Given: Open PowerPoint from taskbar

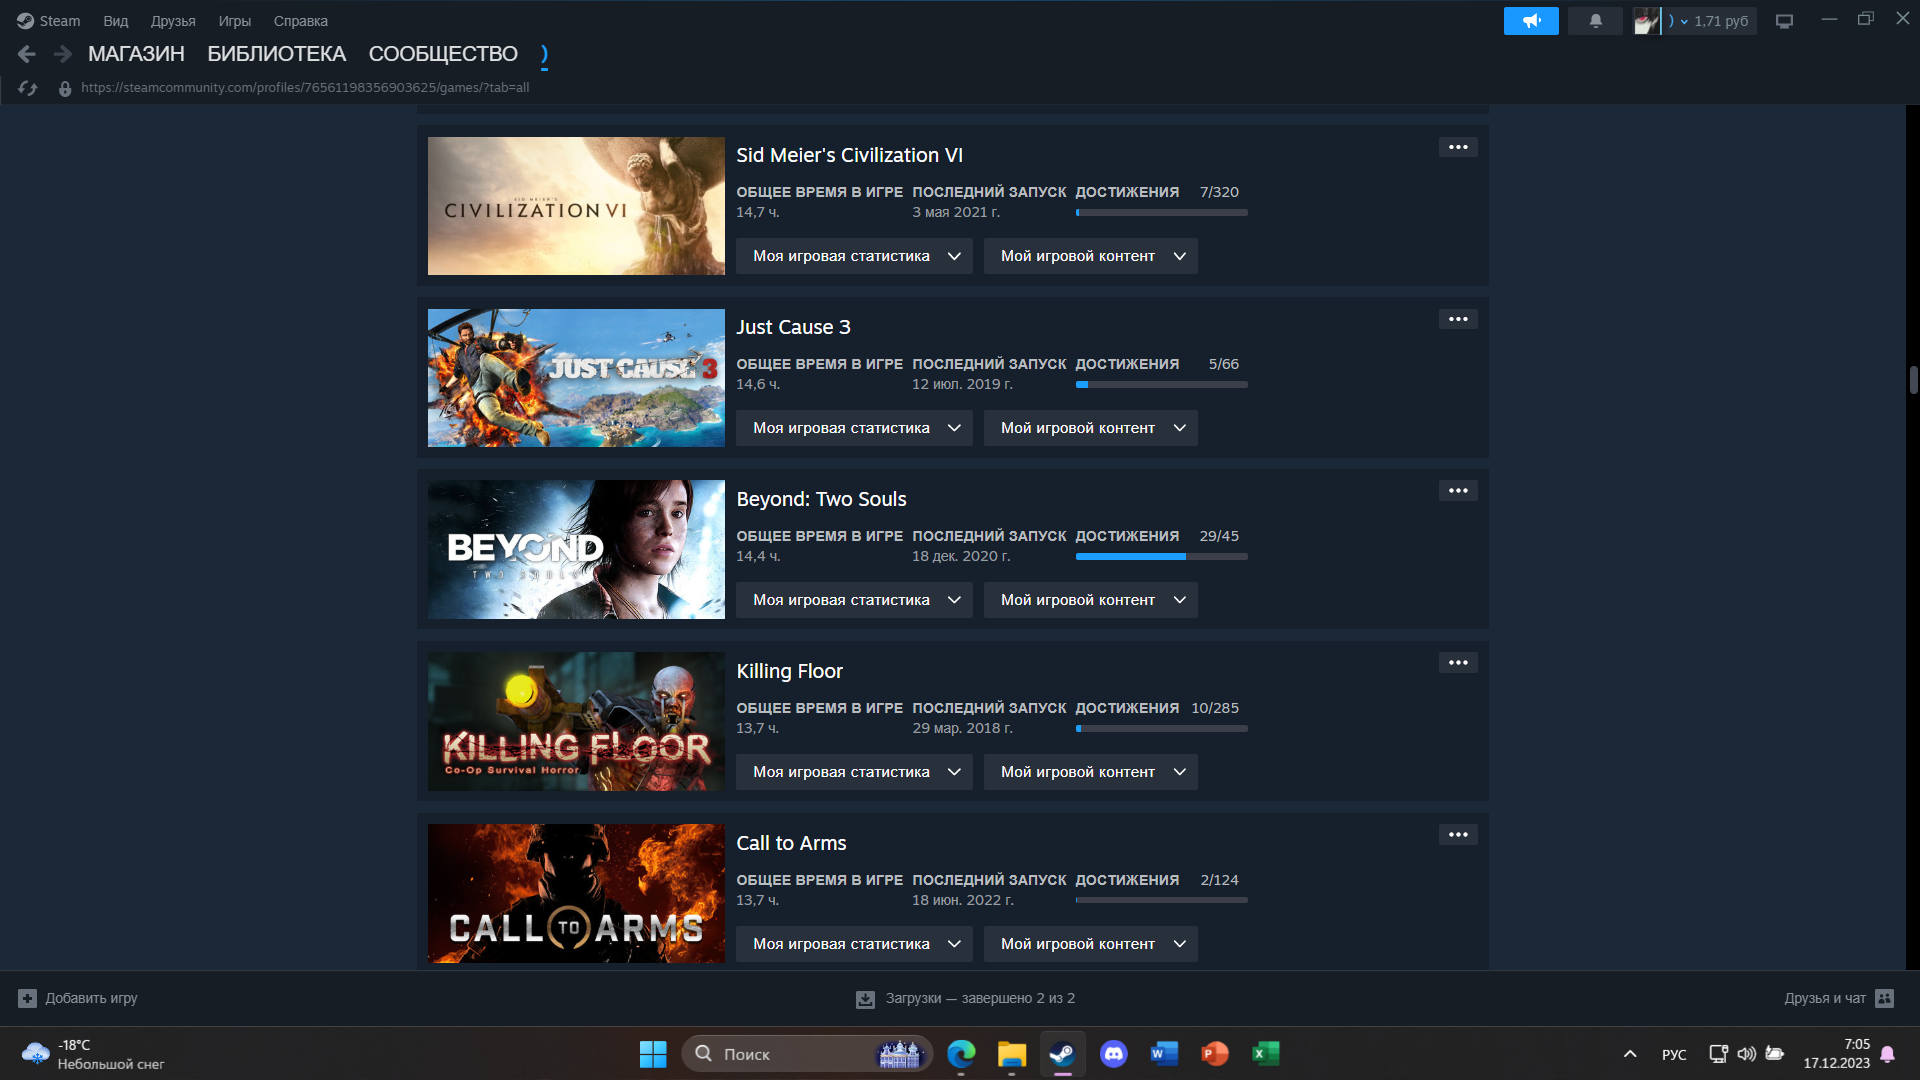Looking at the screenshot, I should (x=1215, y=1054).
